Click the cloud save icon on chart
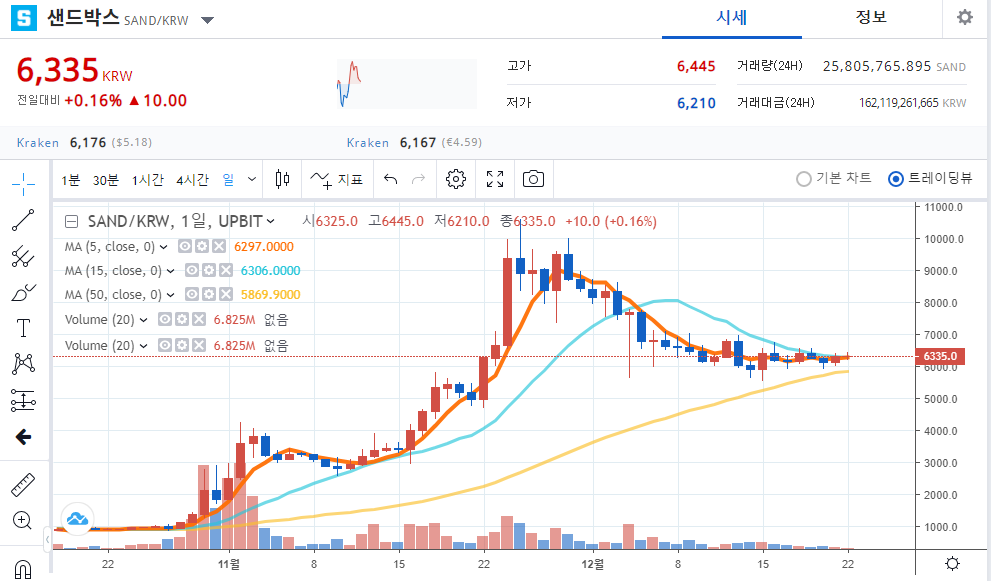 pyautogui.click(x=78, y=519)
